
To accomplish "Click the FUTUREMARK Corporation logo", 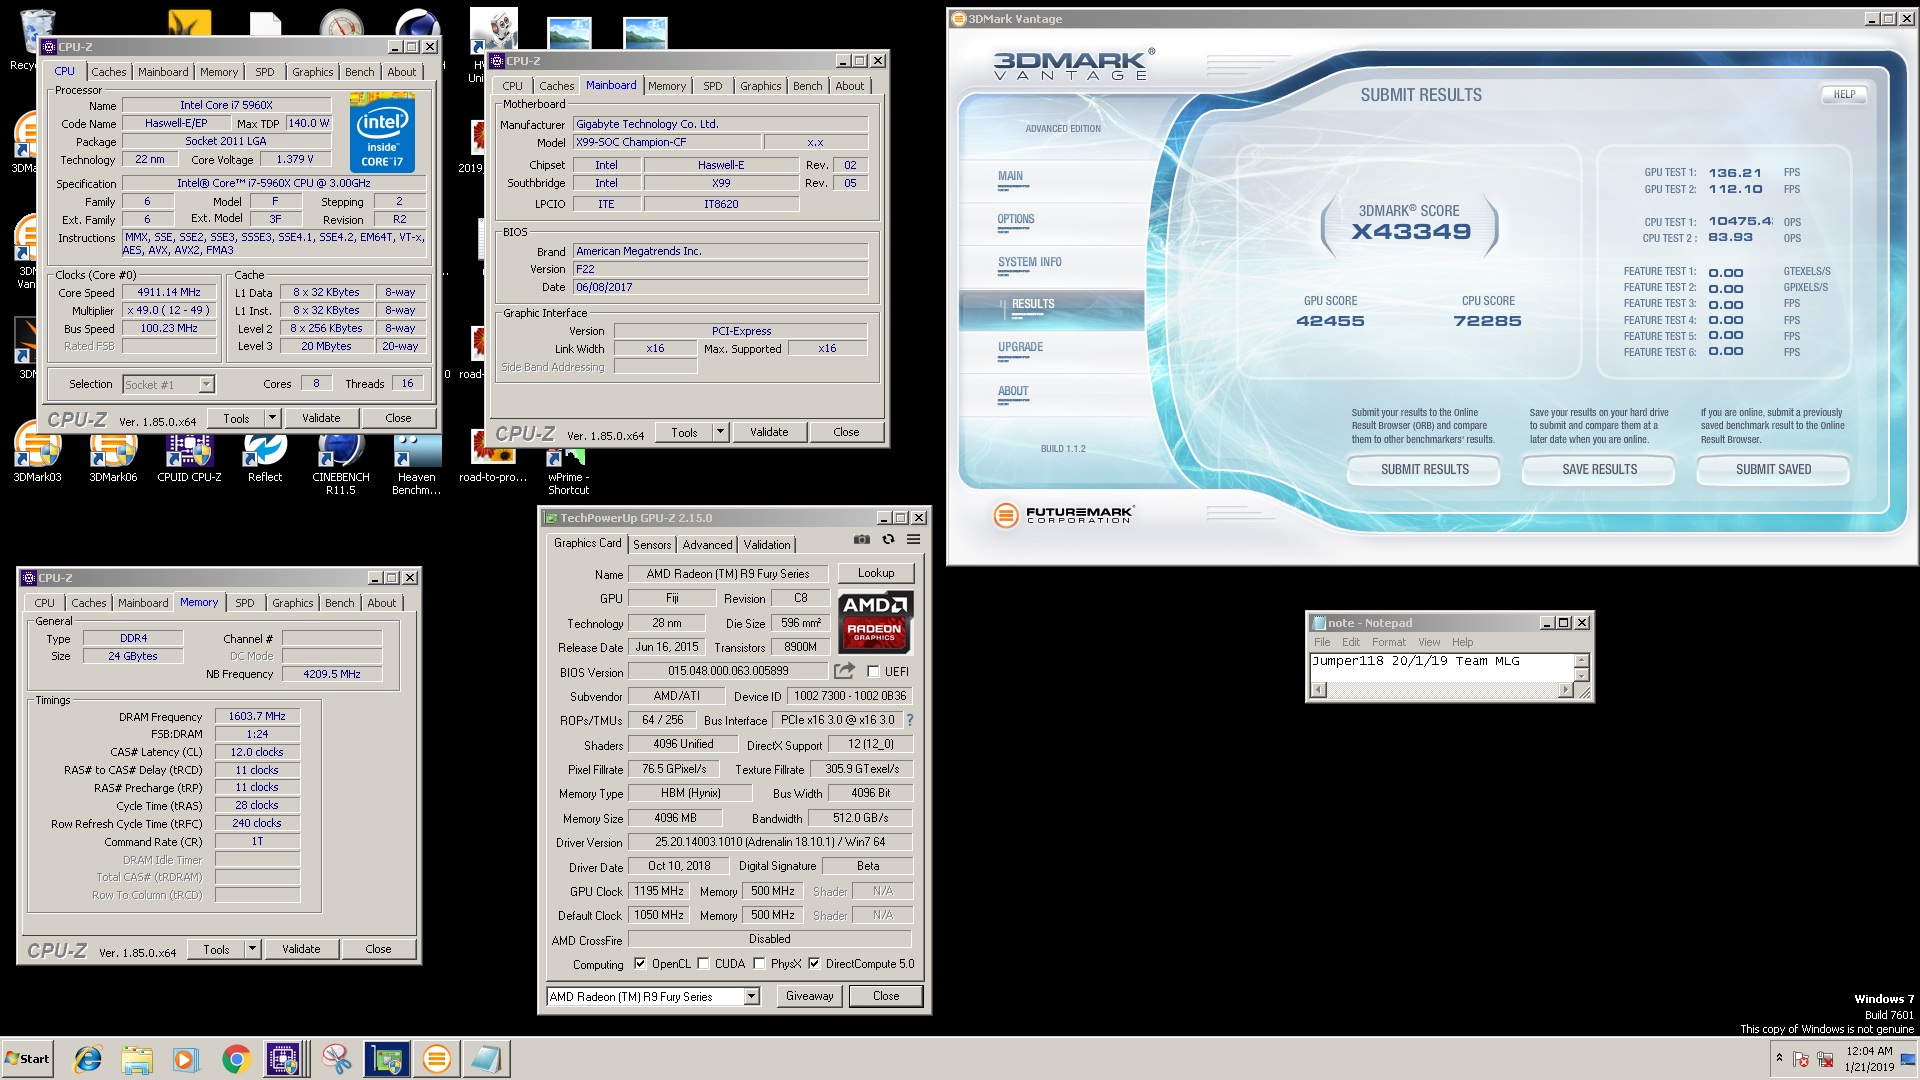I will click(x=1063, y=515).
